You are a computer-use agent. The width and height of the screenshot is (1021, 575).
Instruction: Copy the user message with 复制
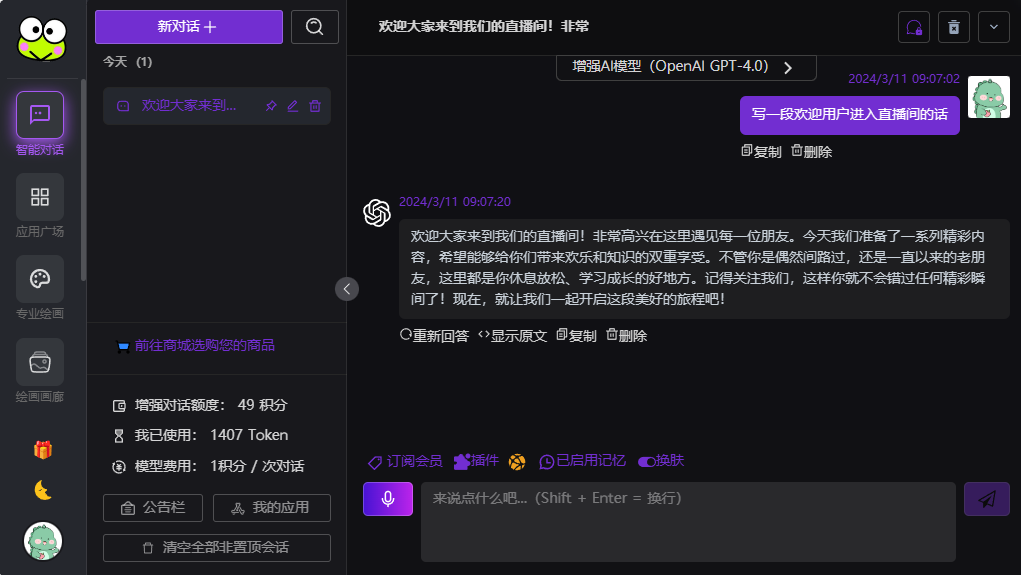[x=761, y=151]
